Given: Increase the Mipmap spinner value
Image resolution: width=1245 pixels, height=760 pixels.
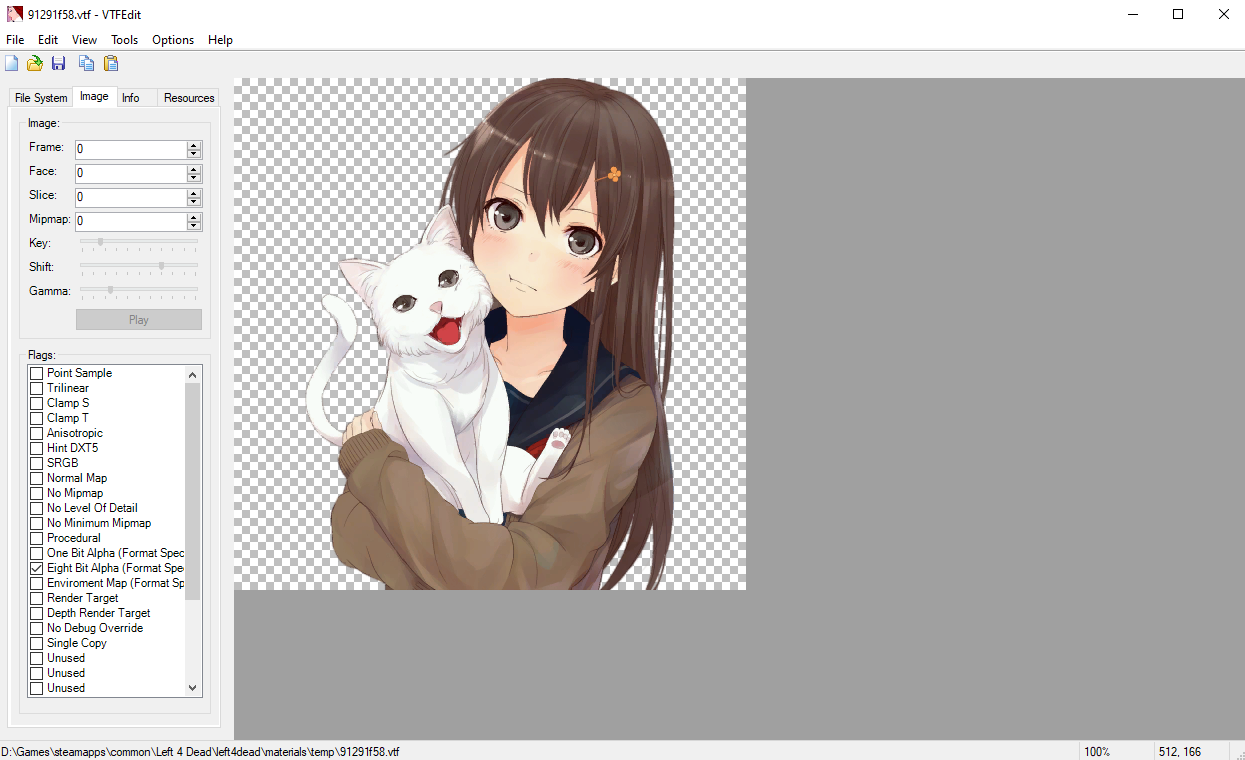Looking at the screenshot, I should 194,218.
